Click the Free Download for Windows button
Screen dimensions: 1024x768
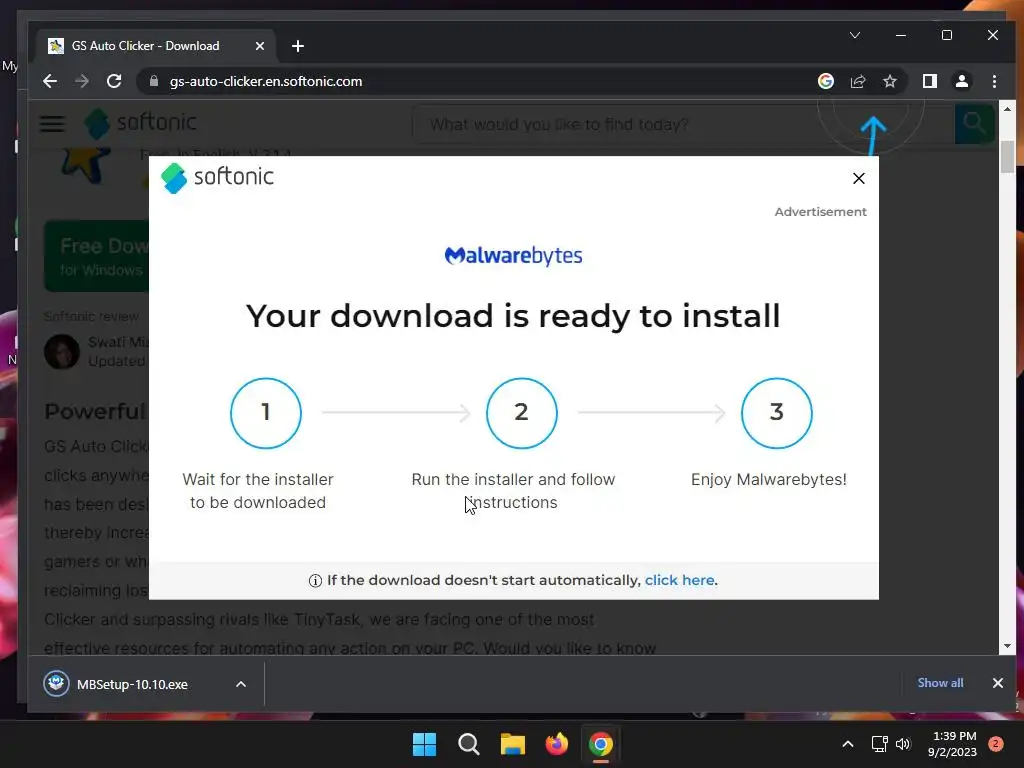(x=97, y=256)
